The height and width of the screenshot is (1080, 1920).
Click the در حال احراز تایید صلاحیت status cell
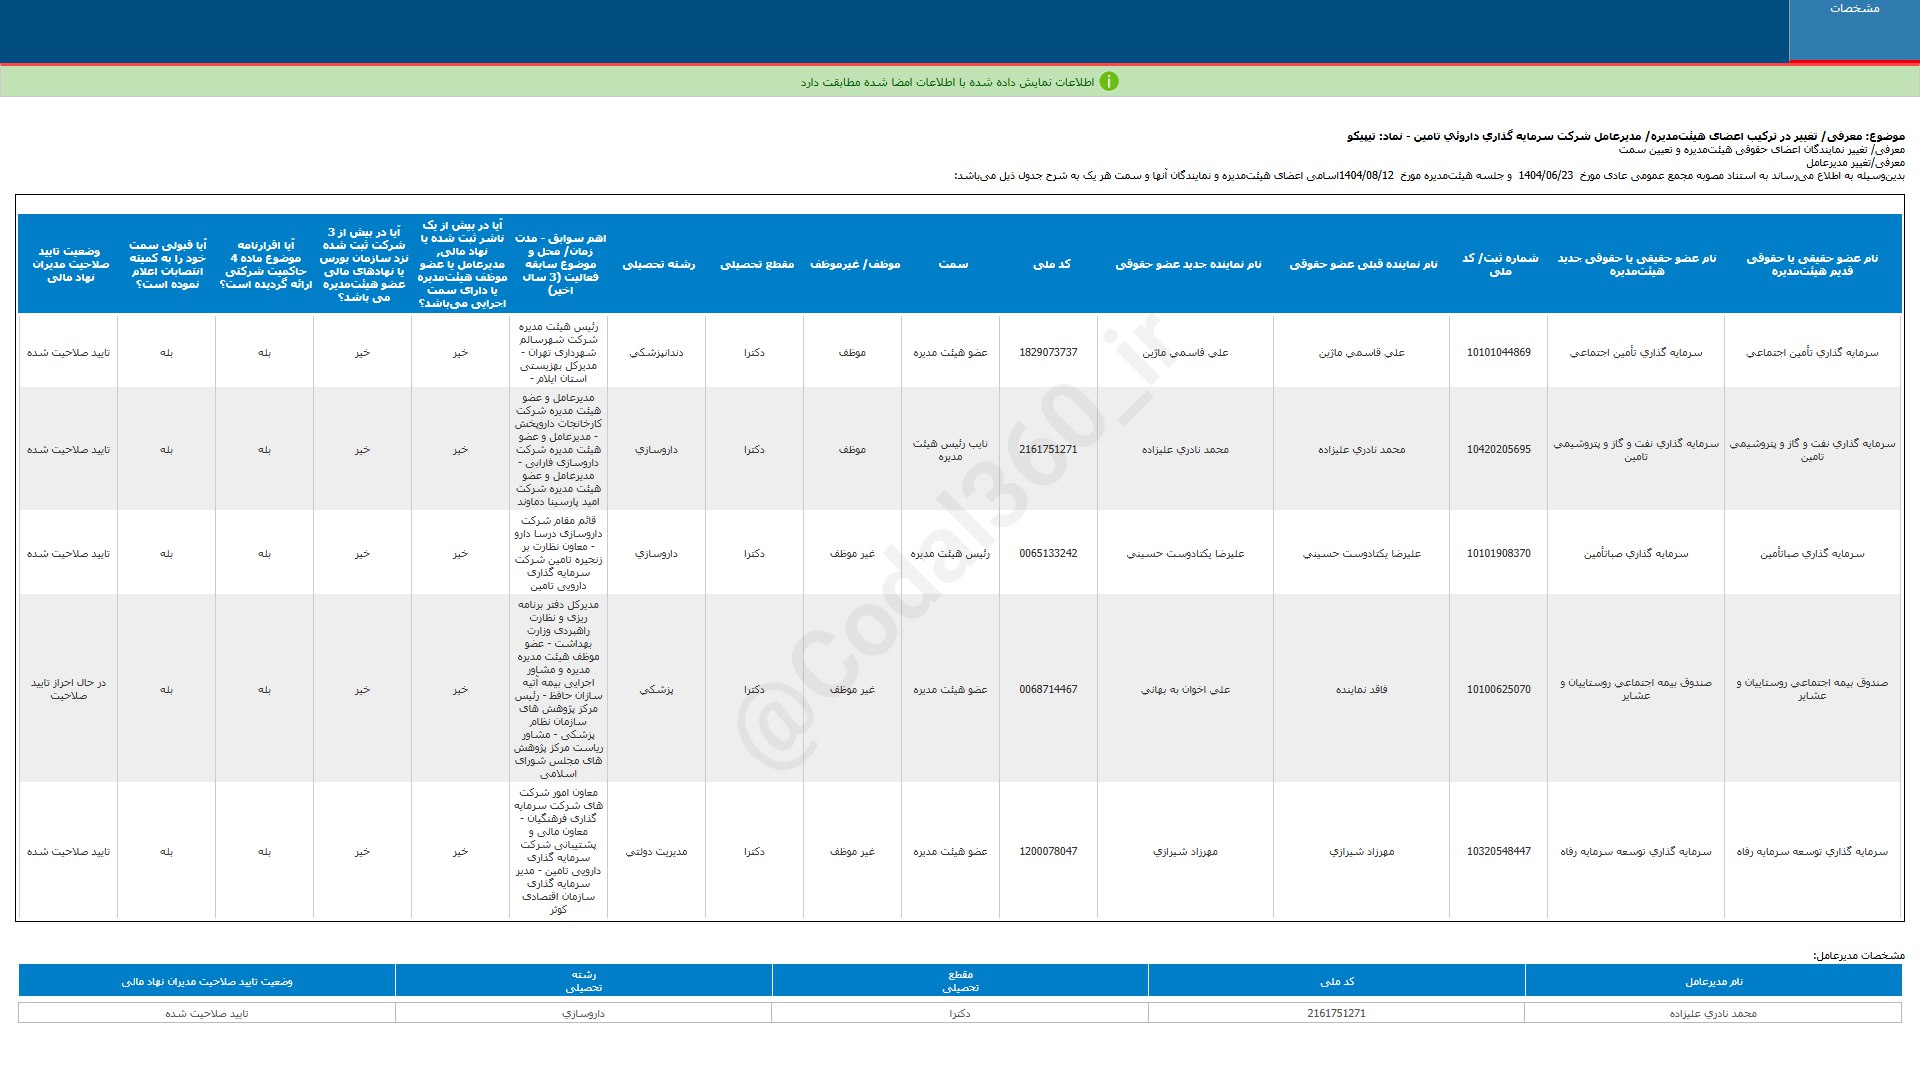(68, 689)
